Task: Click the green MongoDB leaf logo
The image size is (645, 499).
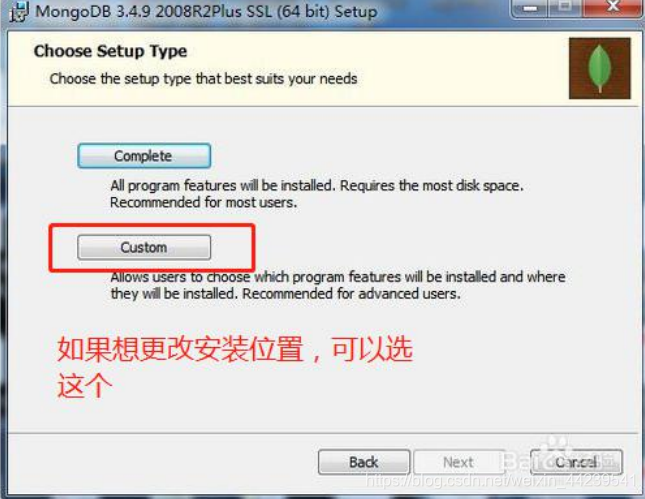Action: (x=599, y=68)
